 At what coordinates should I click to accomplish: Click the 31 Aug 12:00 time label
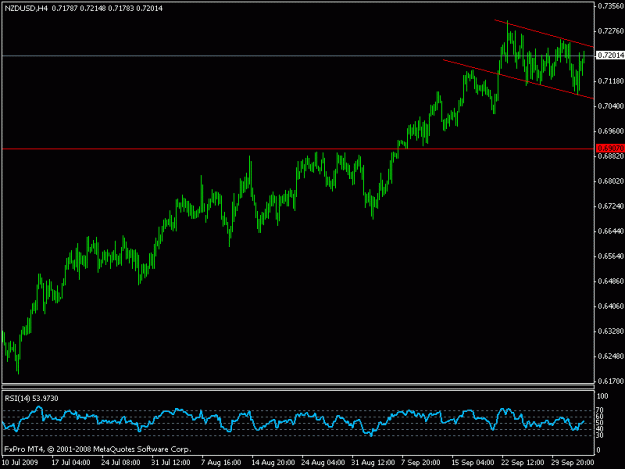(x=373, y=462)
